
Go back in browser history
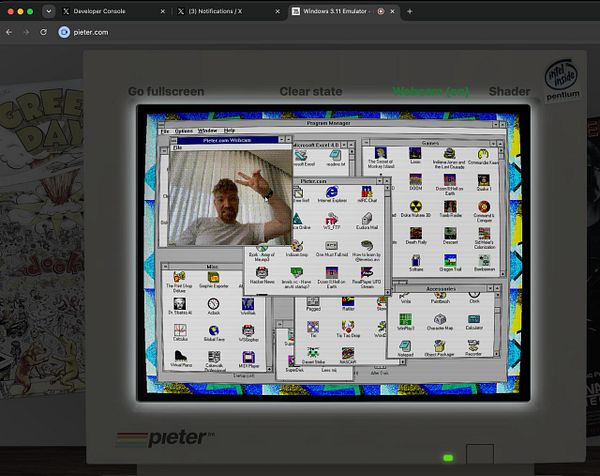tap(9, 33)
